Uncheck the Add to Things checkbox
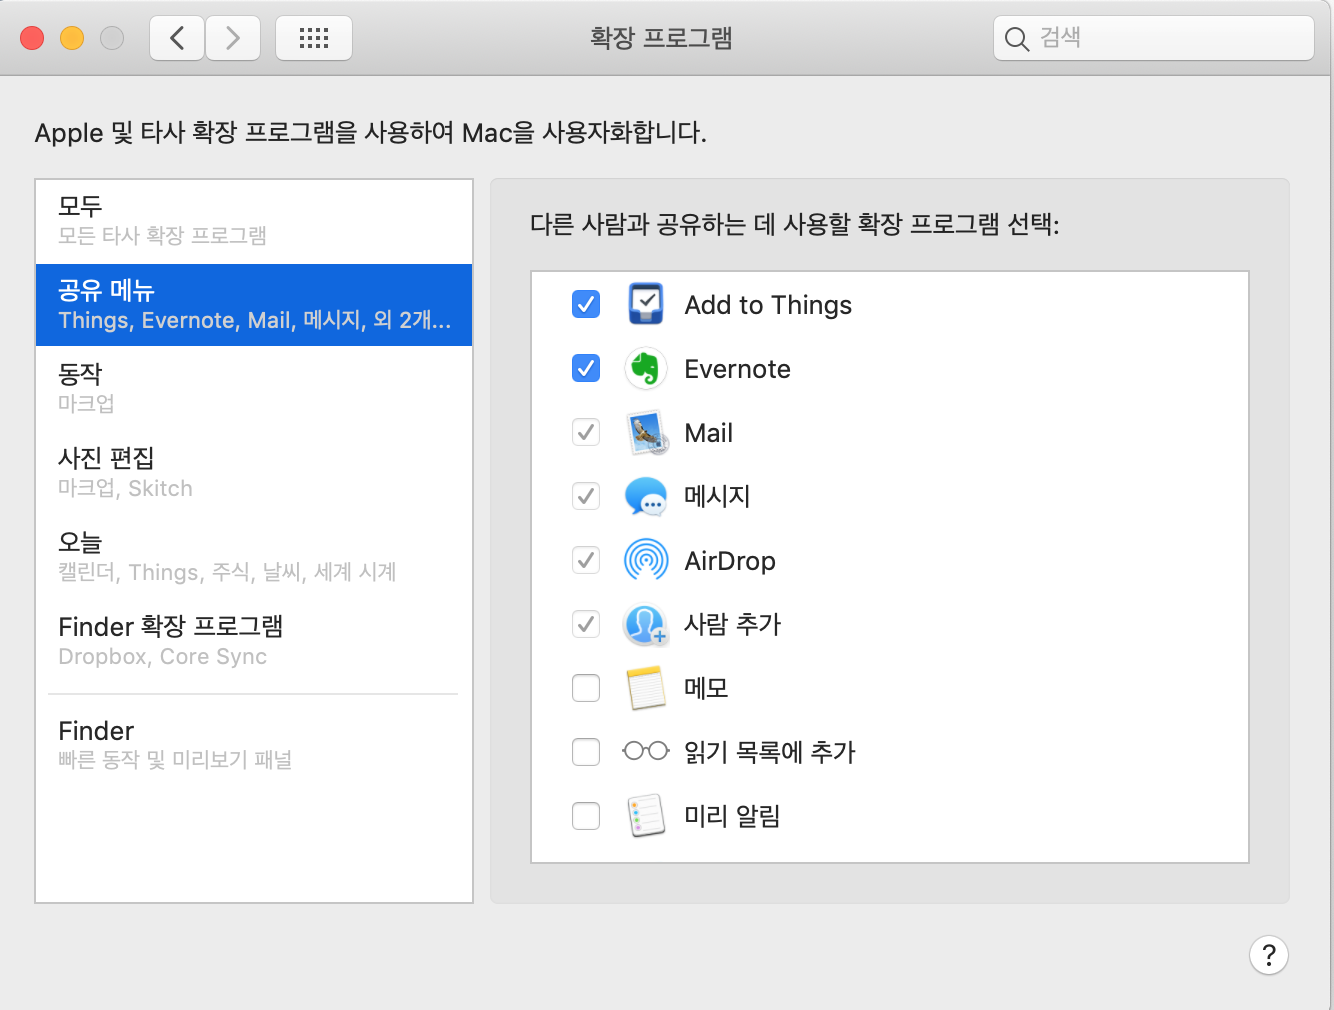 (x=586, y=304)
